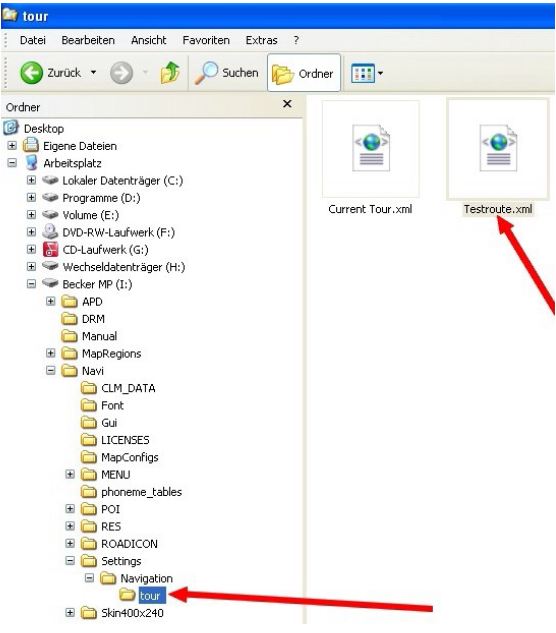Viewport: 556px width, 633px height.
Task: Click the green Zurück back arrow icon
Action: (x=31, y=73)
